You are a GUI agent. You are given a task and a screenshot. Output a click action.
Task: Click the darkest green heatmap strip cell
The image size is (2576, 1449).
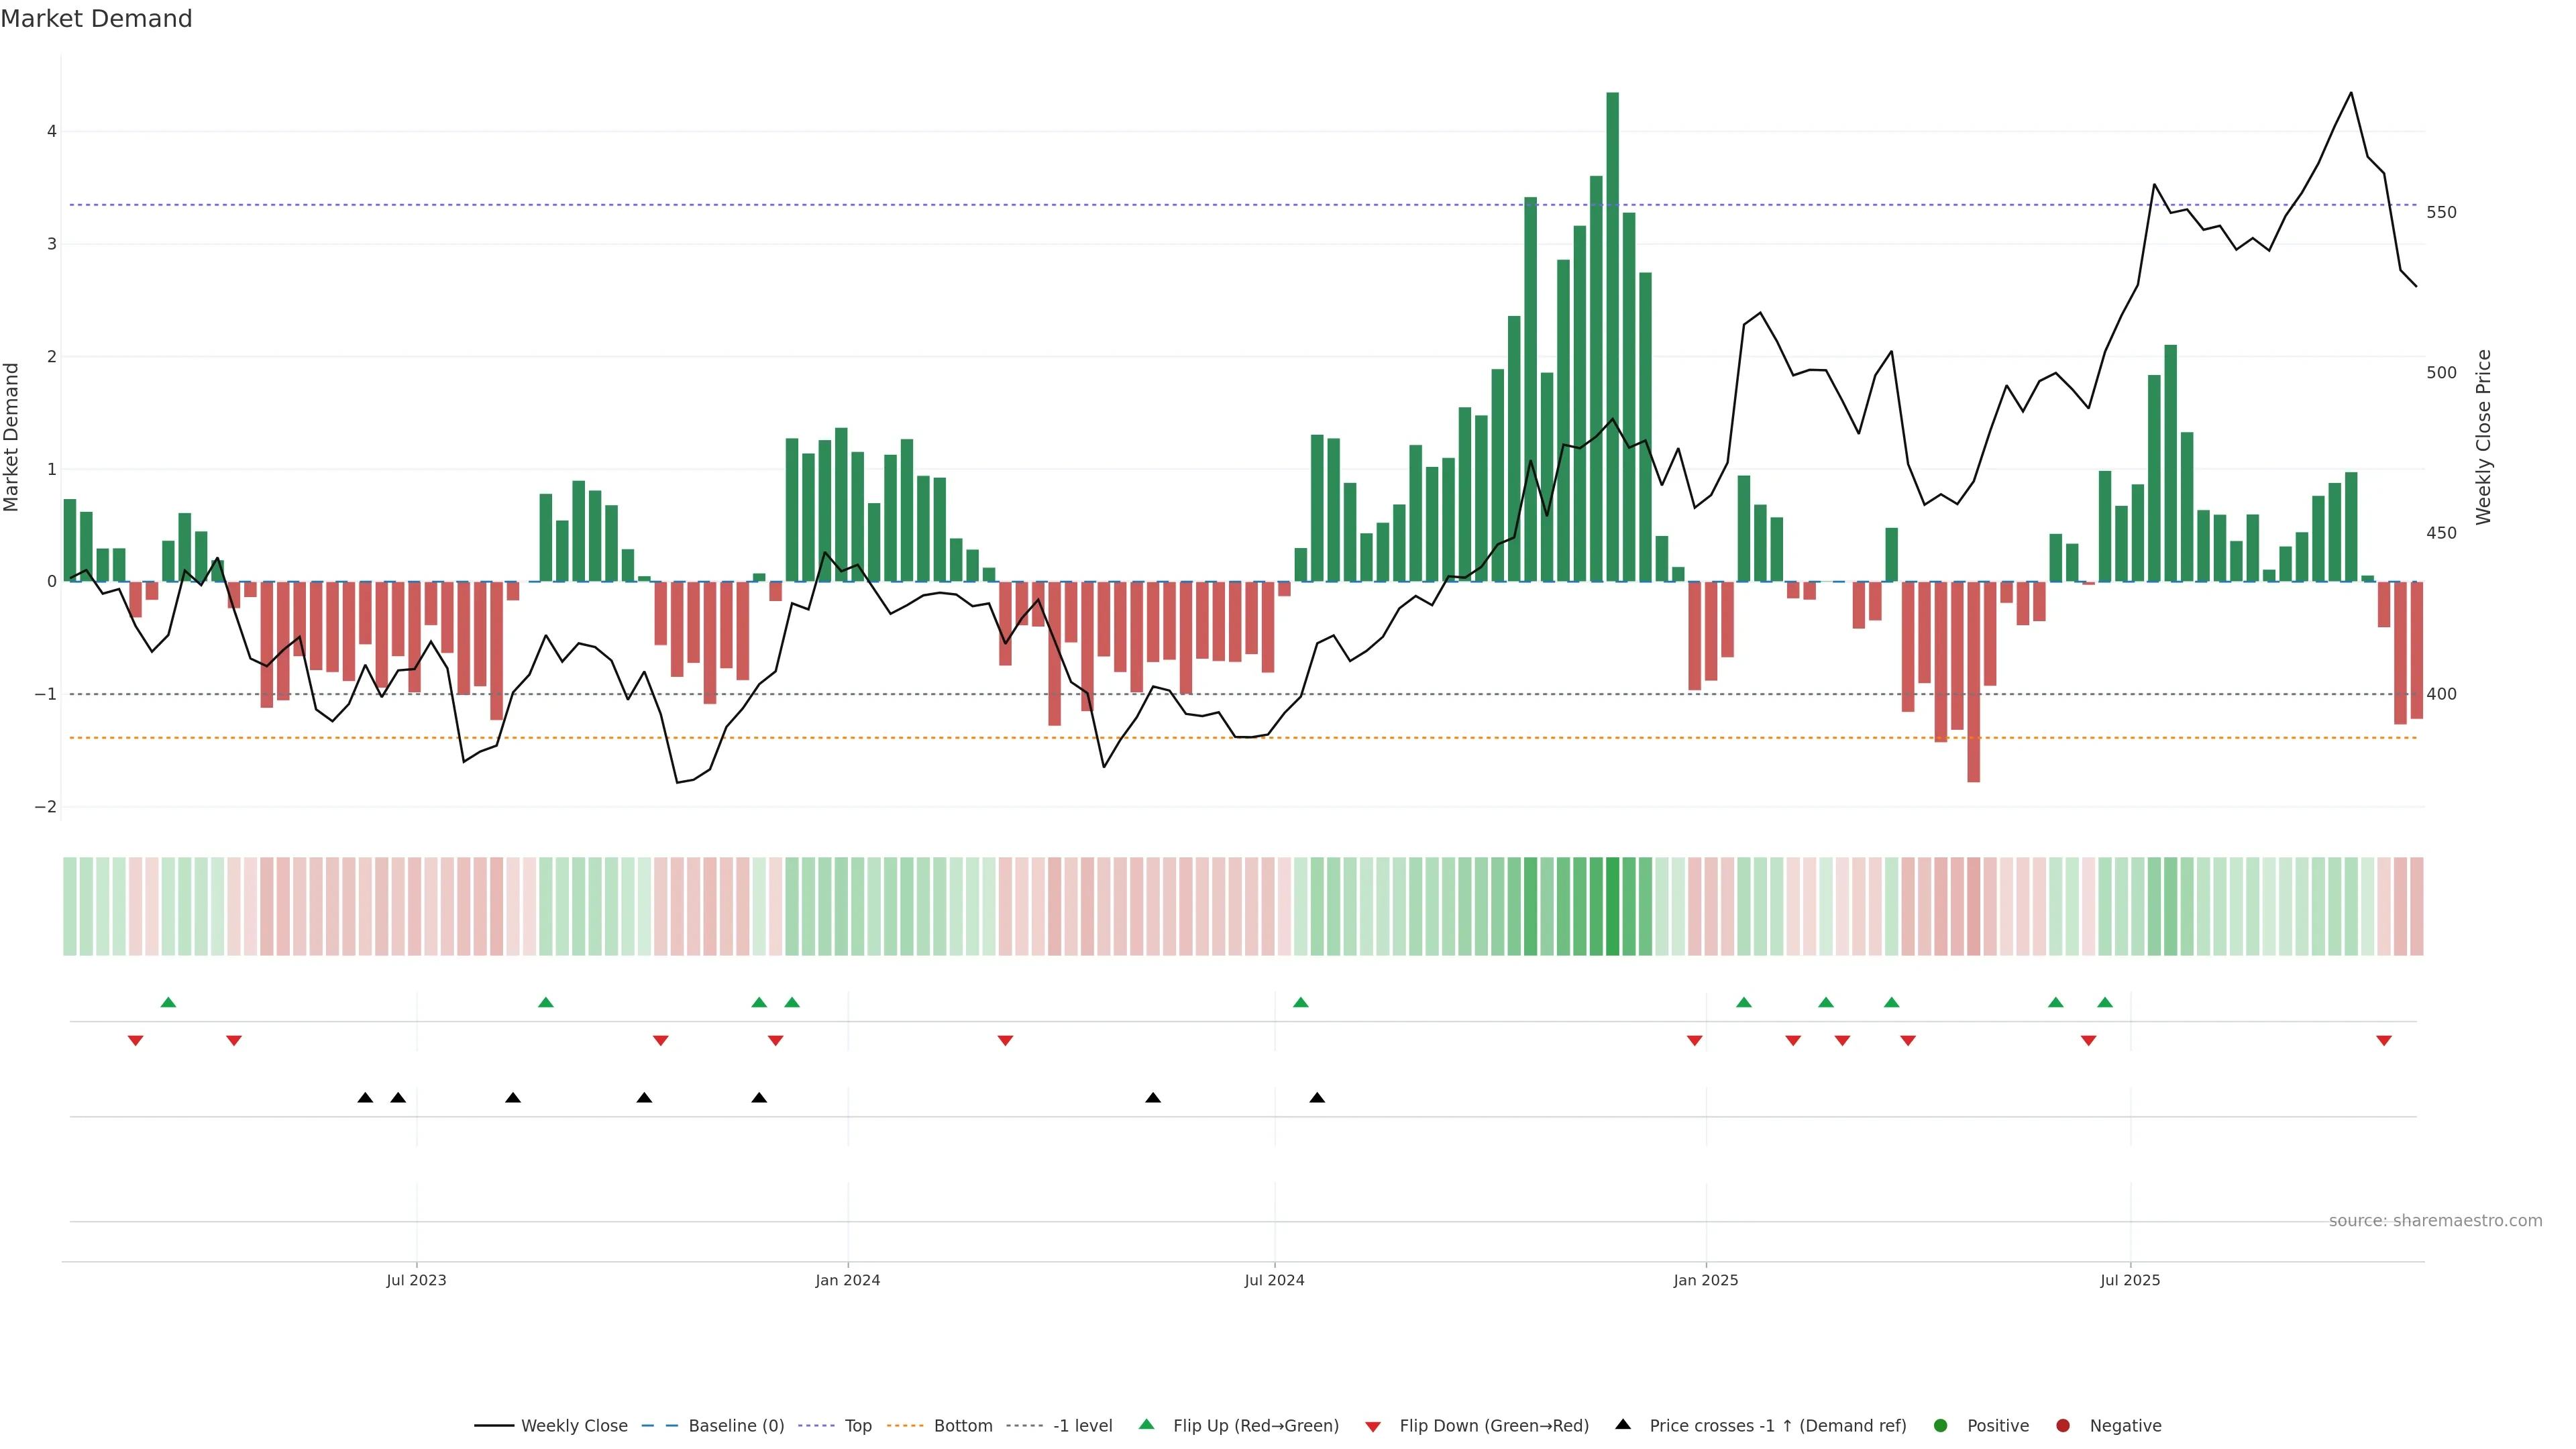coord(1612,906)
